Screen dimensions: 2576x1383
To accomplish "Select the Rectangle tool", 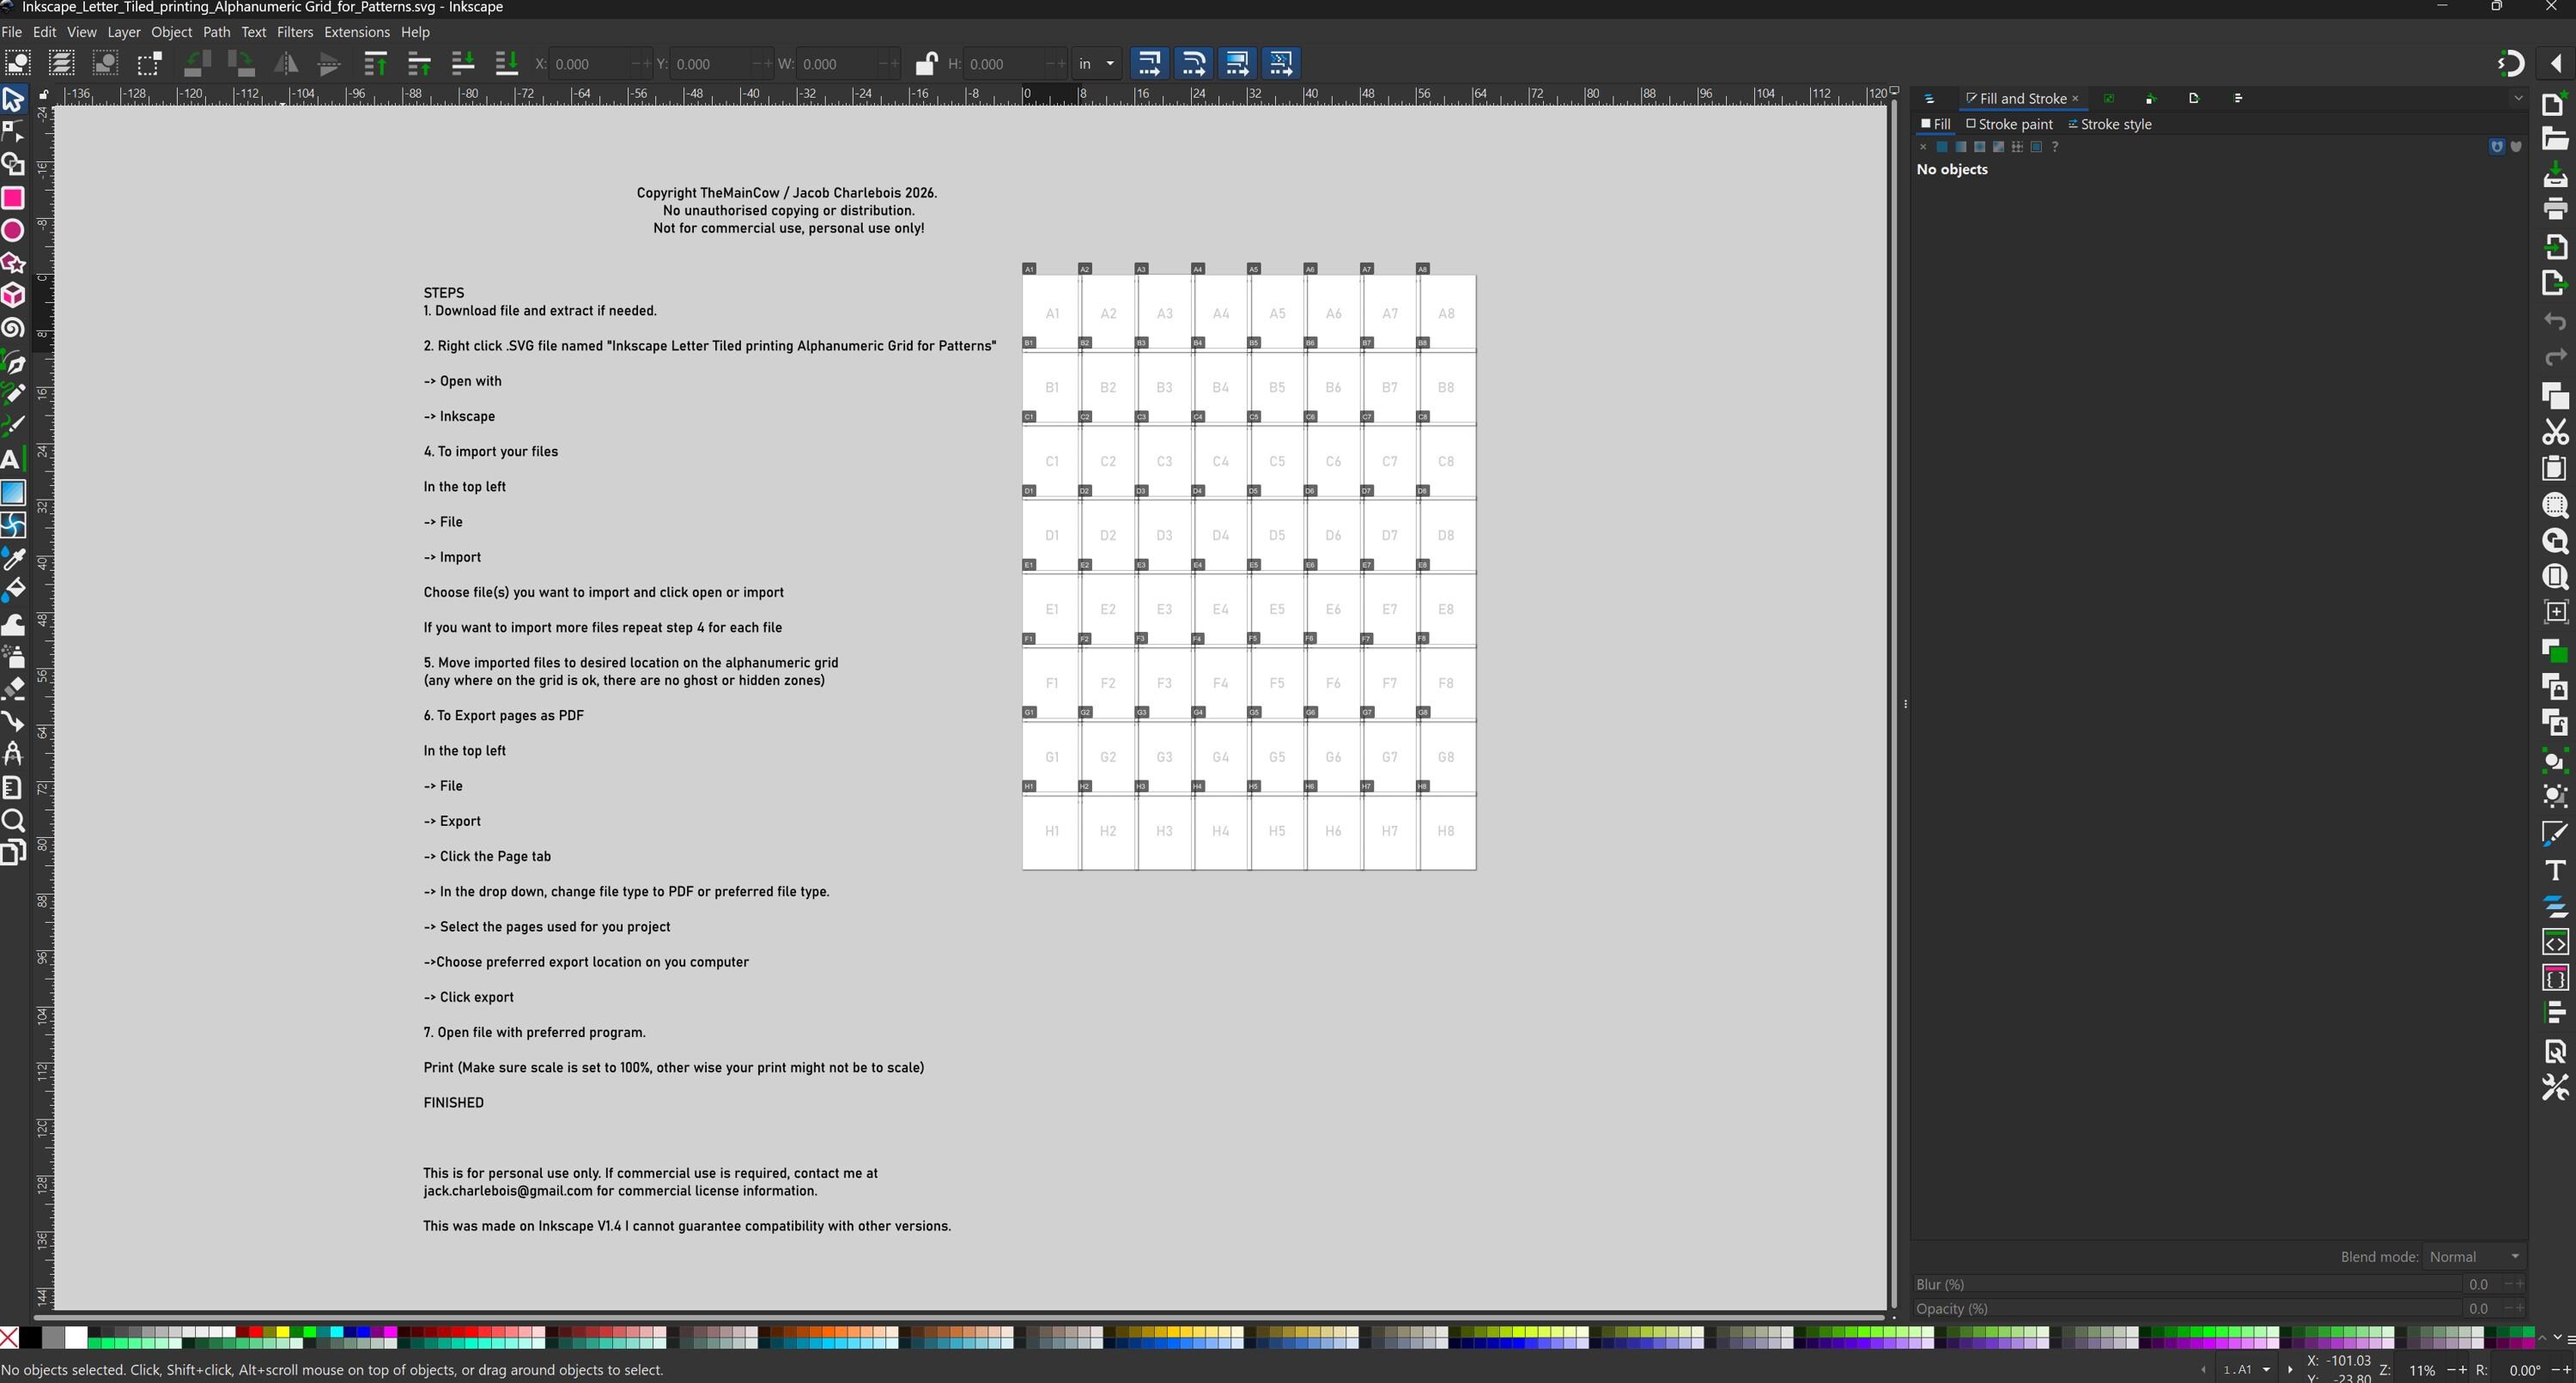I will click(13, 198).
